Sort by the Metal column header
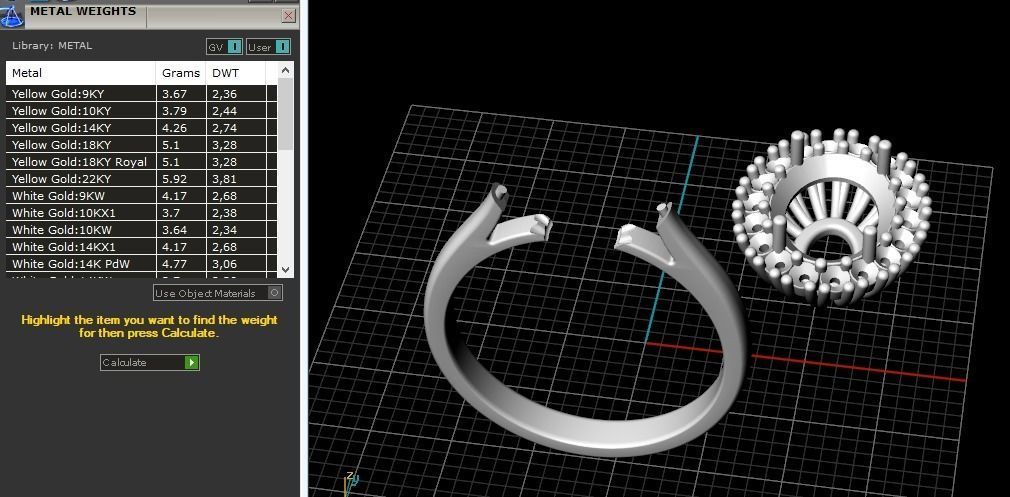Viewport: 1010px width, 497px height. pyautogui.click(x=81, y=73)
